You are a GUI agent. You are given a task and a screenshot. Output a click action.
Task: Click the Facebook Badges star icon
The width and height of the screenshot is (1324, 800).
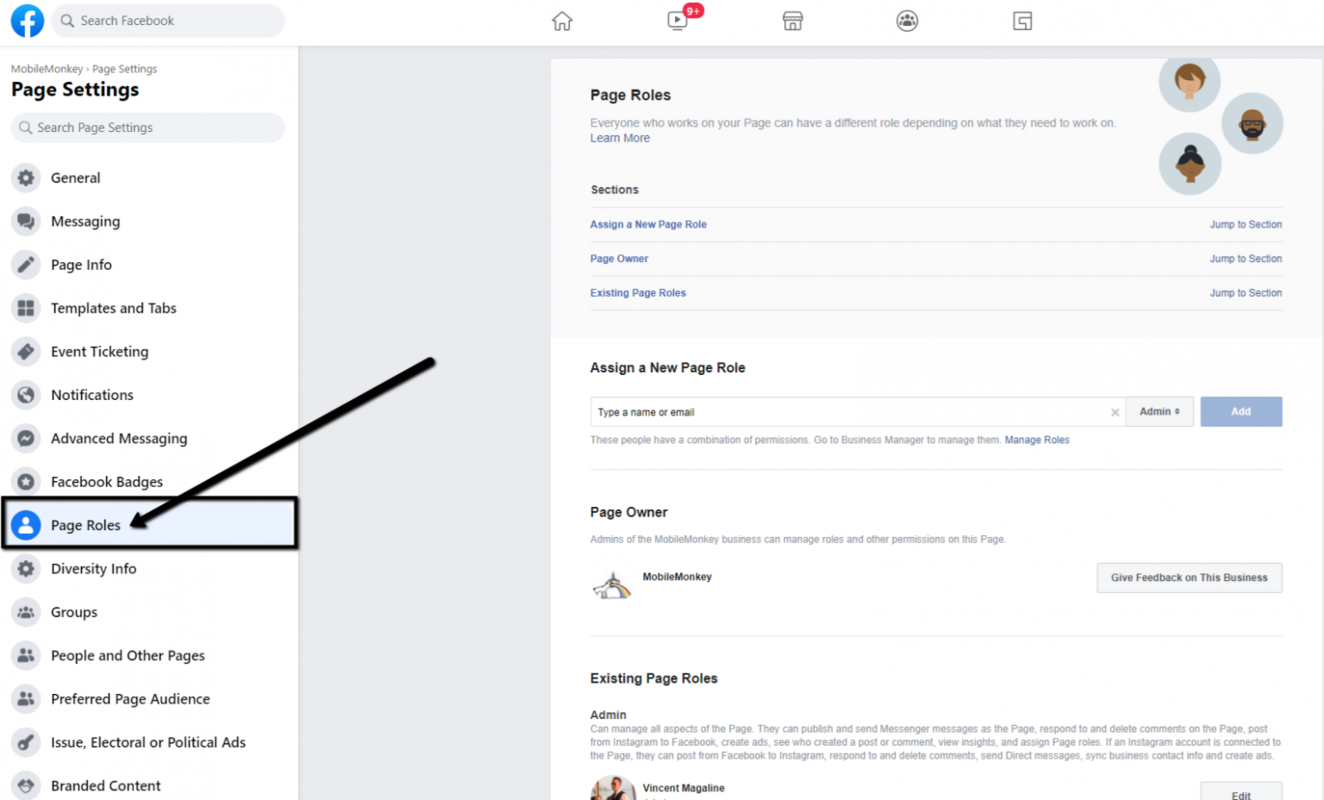pos(26,482)
